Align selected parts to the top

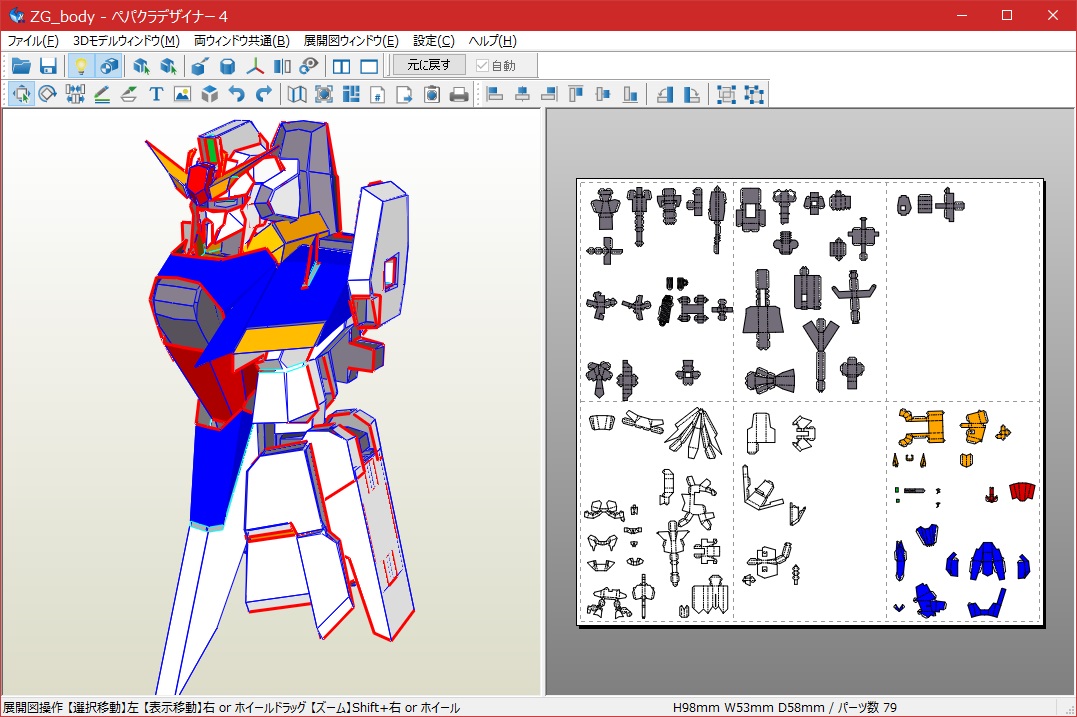tap(576, 94)
